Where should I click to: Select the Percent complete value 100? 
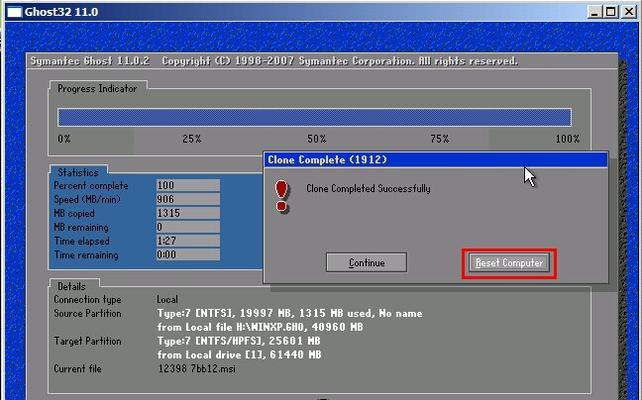pyautogui.click(x=188, y=185)
